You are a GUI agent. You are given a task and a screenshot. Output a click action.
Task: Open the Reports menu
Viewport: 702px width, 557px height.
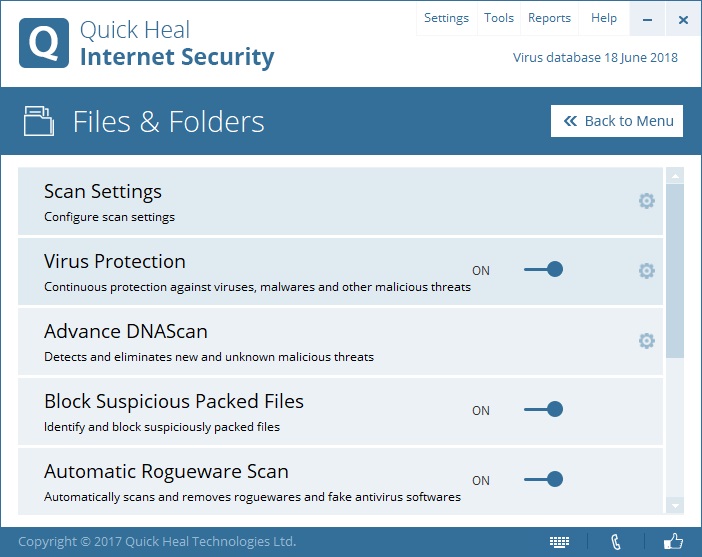click(x=549, y=18)
